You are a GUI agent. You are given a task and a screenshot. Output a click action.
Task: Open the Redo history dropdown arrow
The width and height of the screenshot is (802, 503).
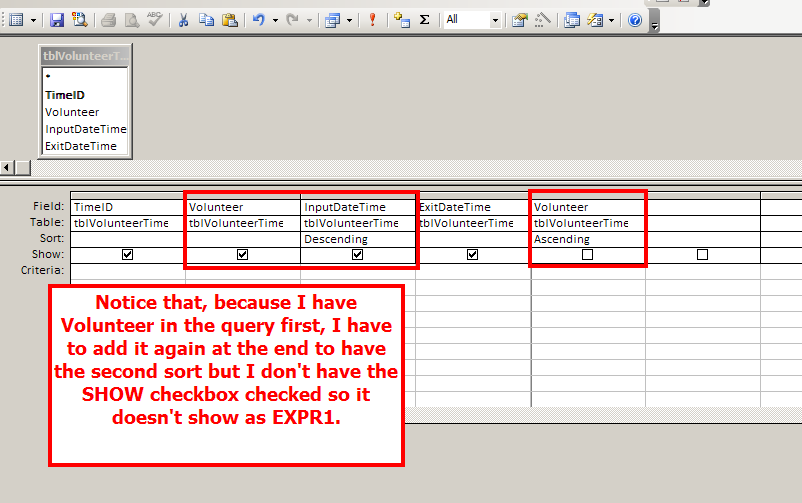click(309, 20)
